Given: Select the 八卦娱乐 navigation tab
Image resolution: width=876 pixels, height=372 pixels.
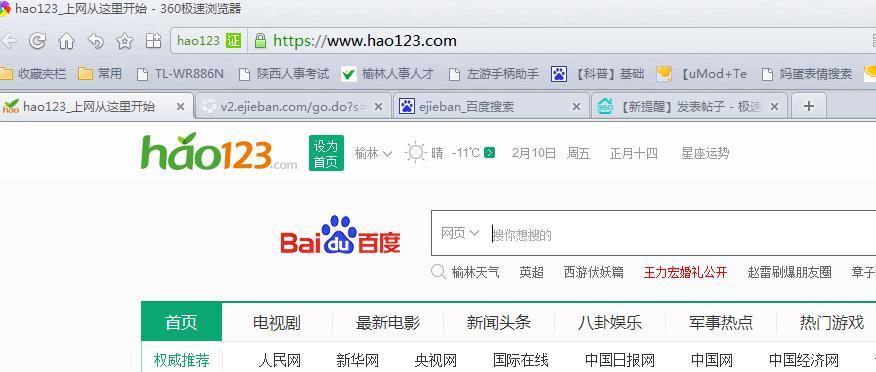Looking at the screenshot, I should [x=610, y=322].
